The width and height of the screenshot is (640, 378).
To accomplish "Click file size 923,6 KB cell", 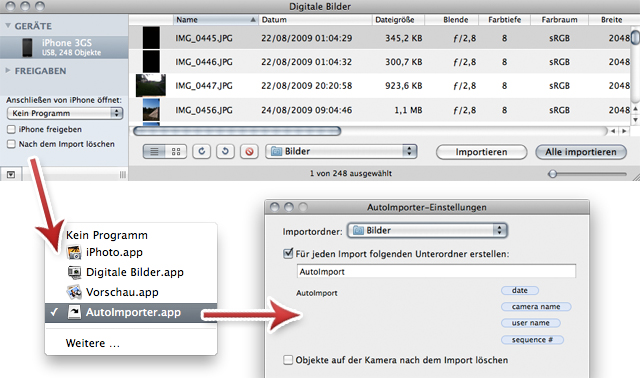I will pos(403,85).
